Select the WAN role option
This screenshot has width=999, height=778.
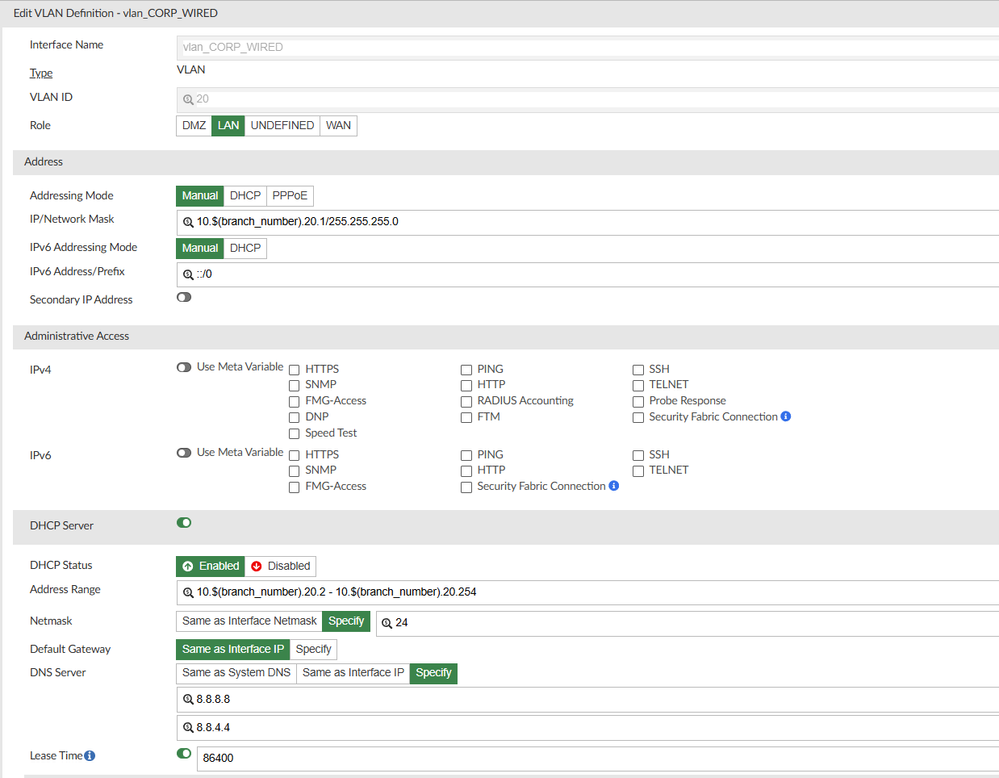pos(338,126)
